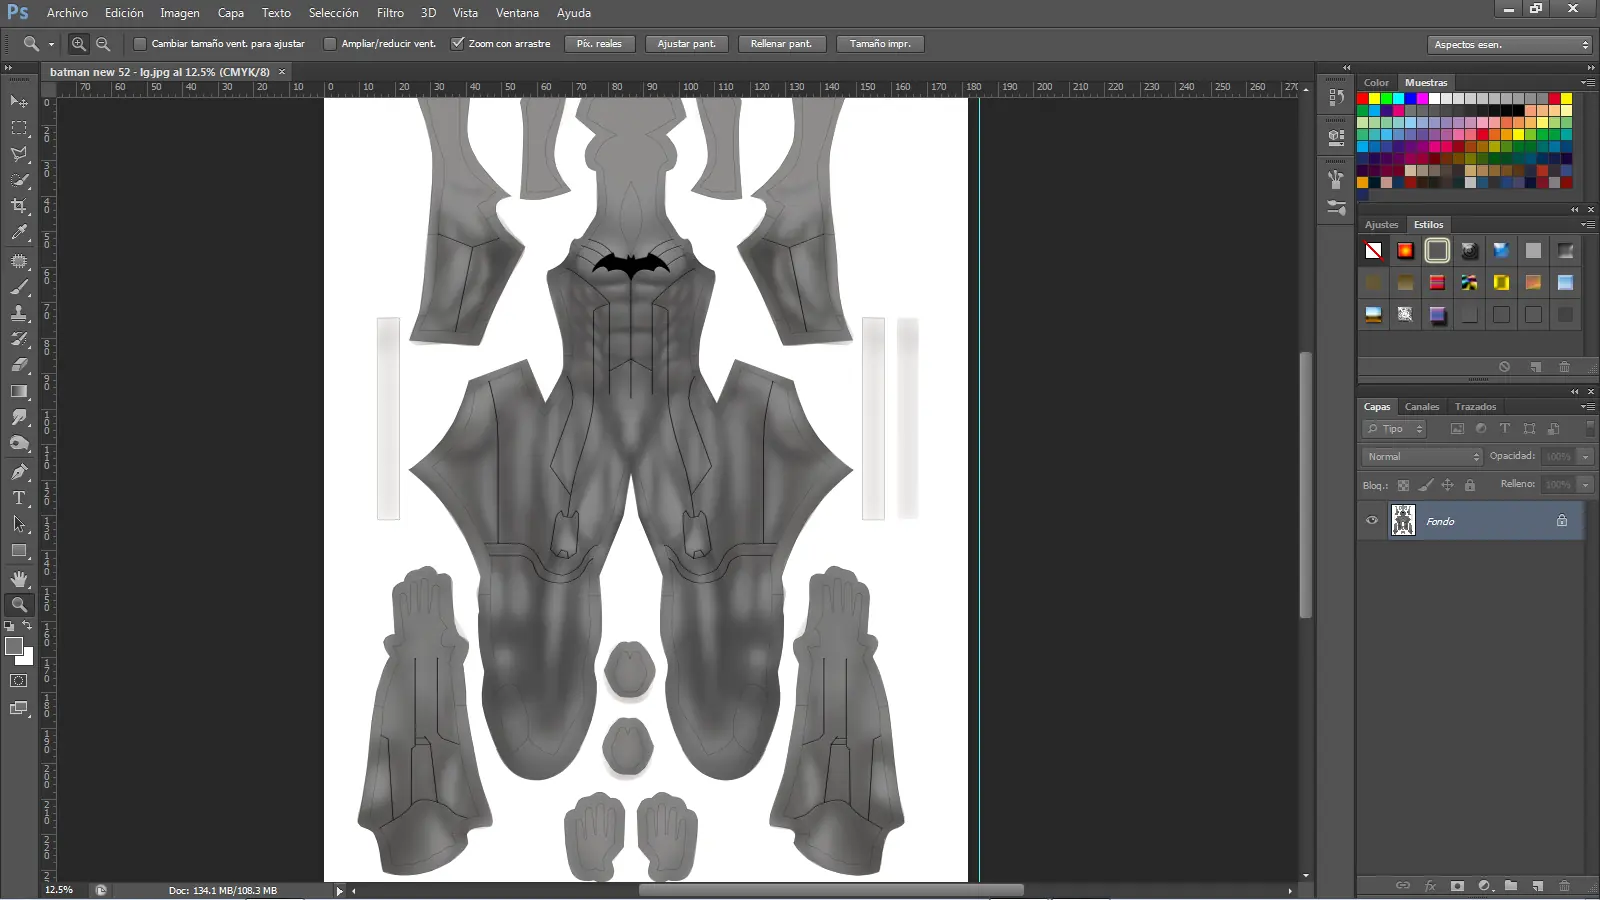Image resolution: width=1600 pixels, height=900 pixels.
Task: Select the Brush tool
Action: coord(19,287)
